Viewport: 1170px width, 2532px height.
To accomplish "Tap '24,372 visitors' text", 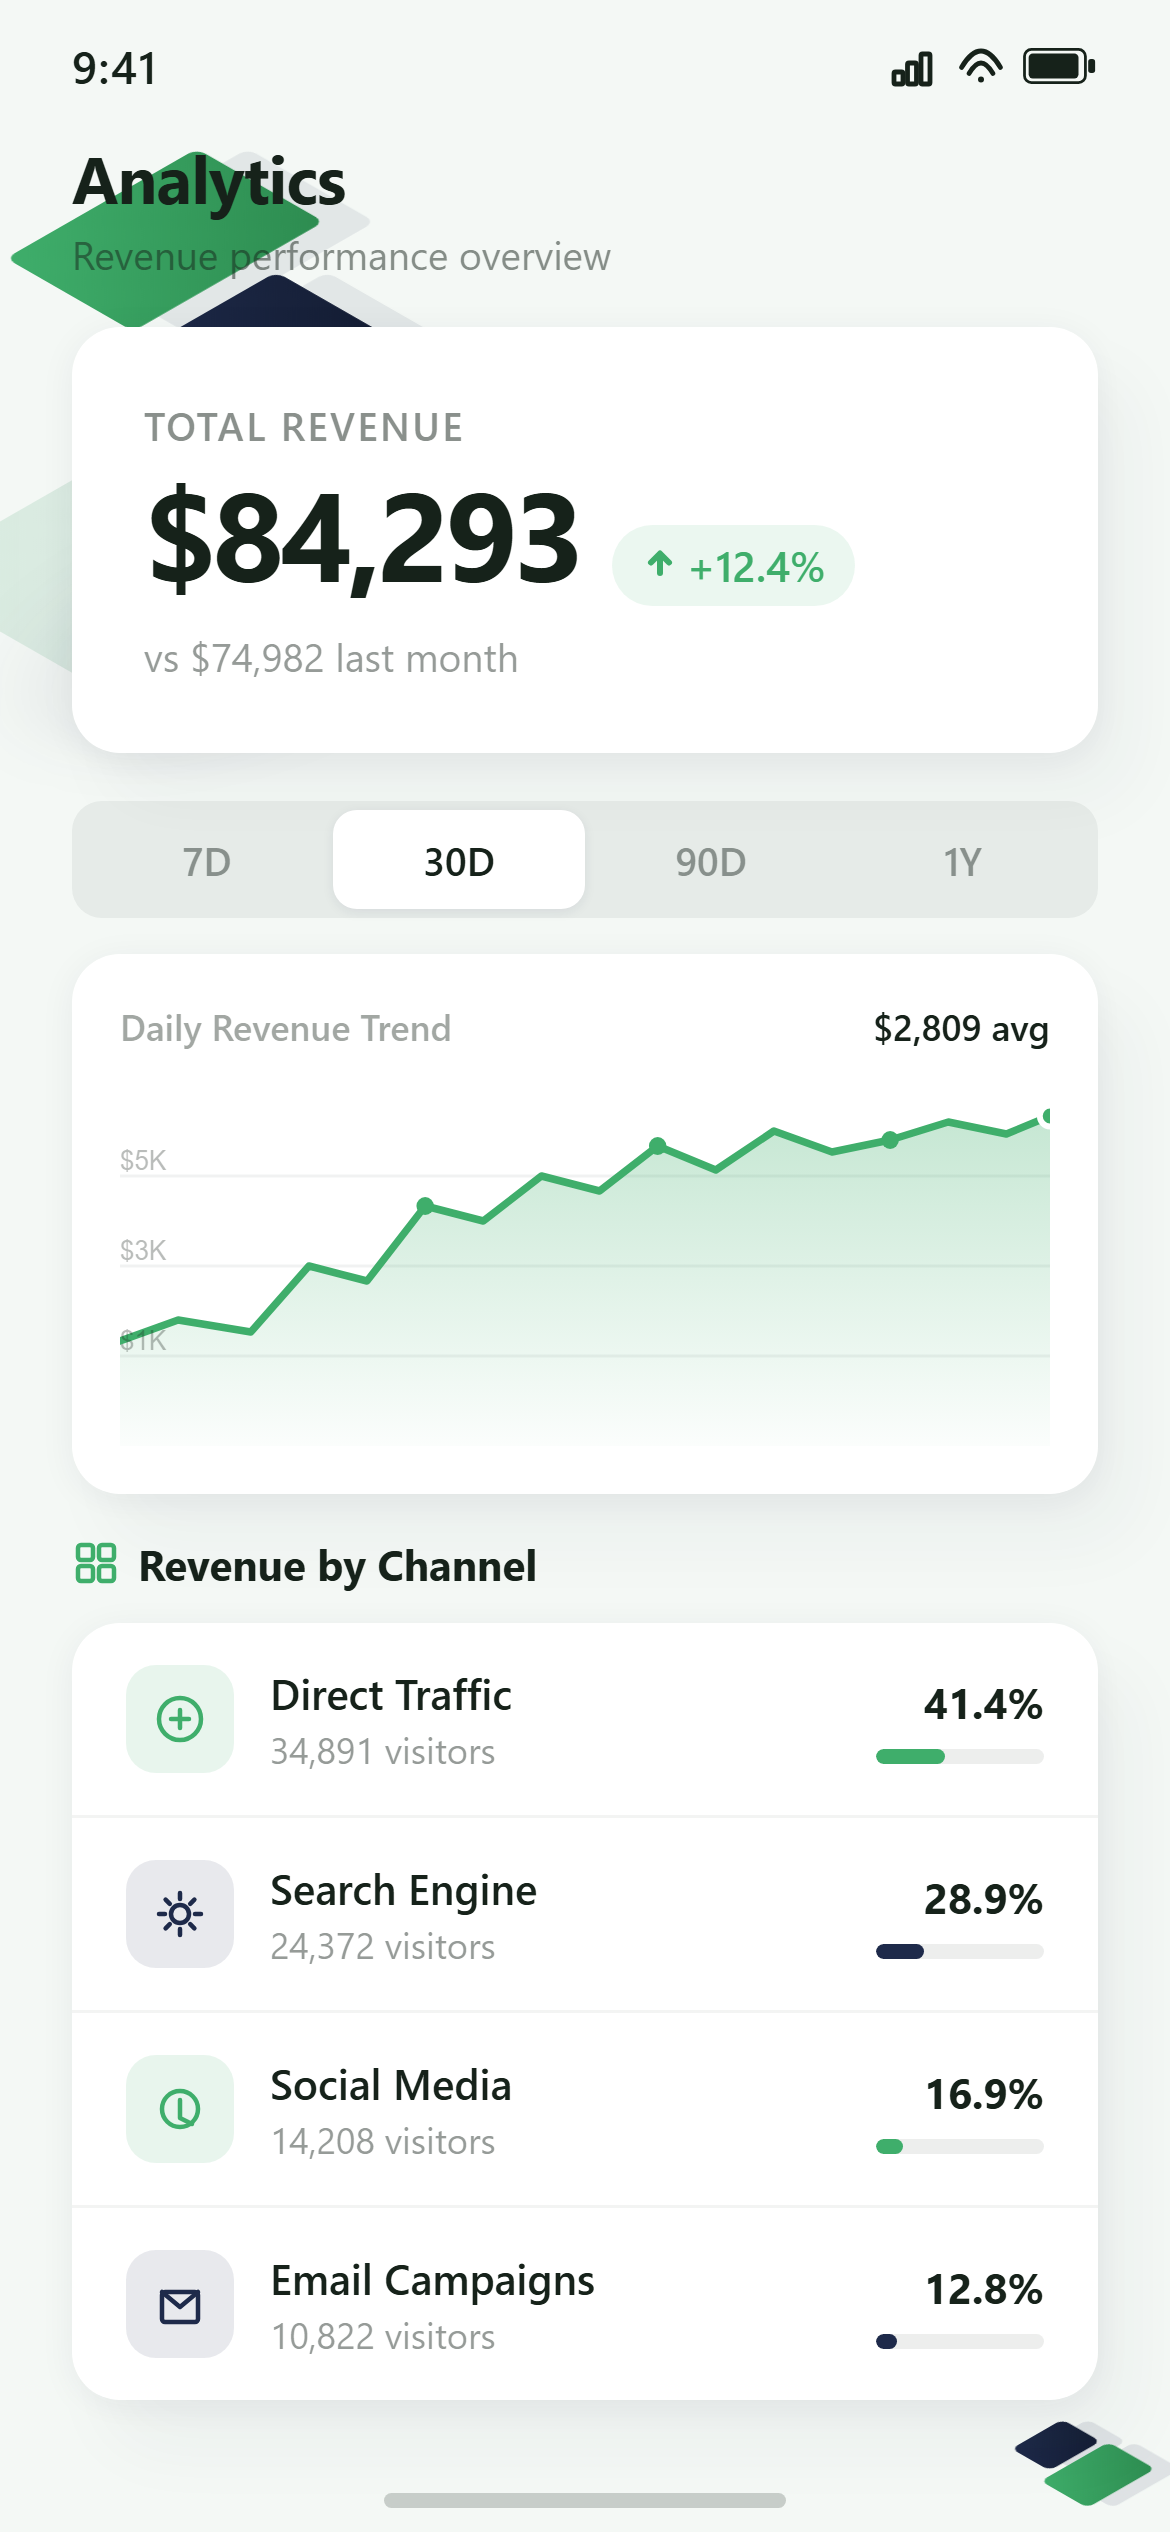I will click(x=383, y=1947).
